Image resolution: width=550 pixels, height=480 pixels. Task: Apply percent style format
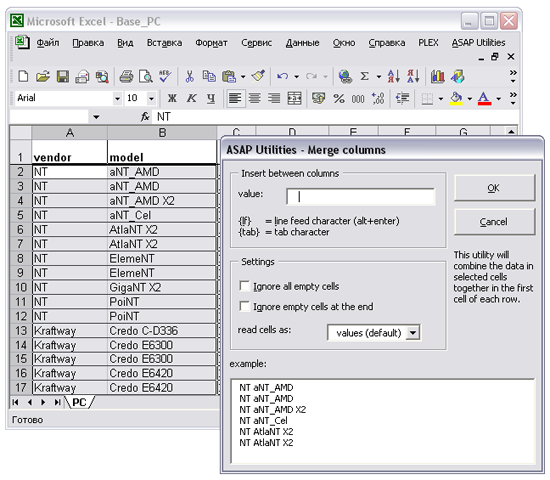pos(338,98)
